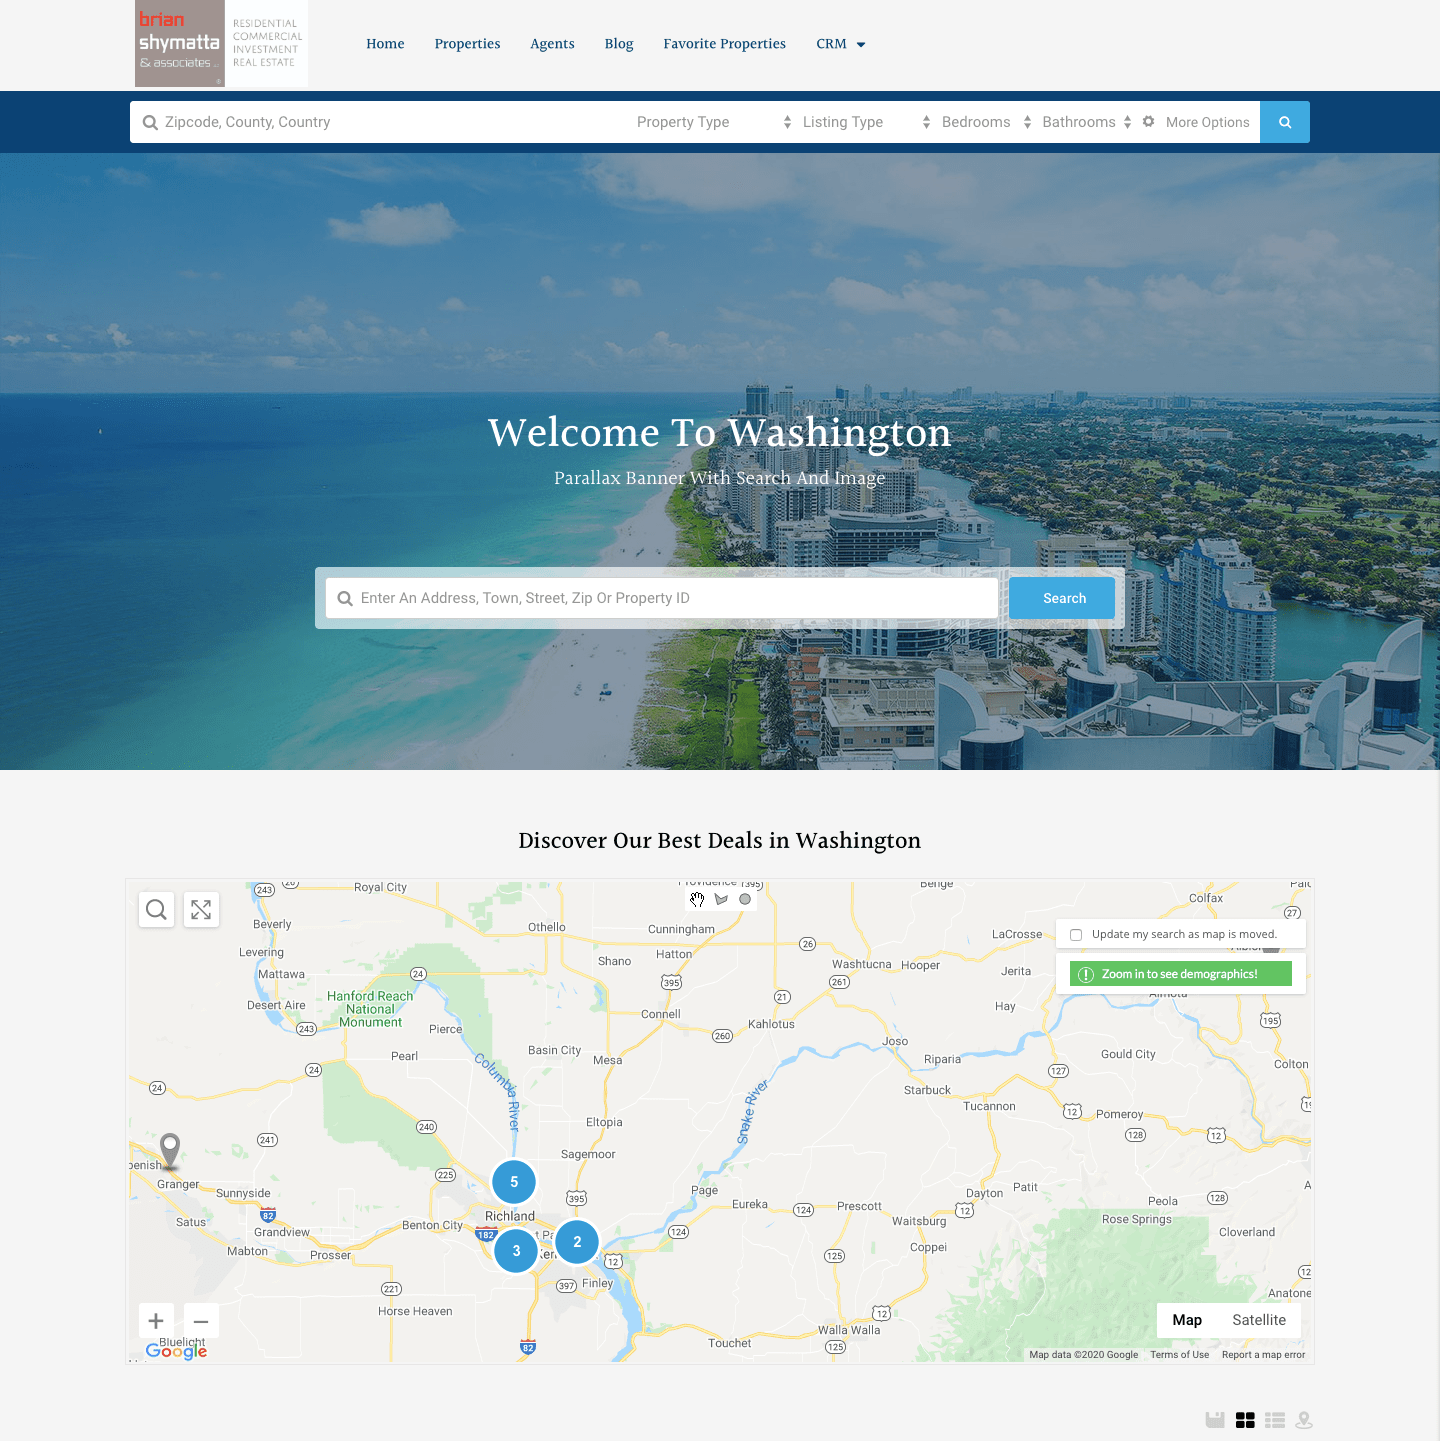This screenshot has width=1441, height=1441.
Task: Click the Google logo on the map
Action: 176,1351
